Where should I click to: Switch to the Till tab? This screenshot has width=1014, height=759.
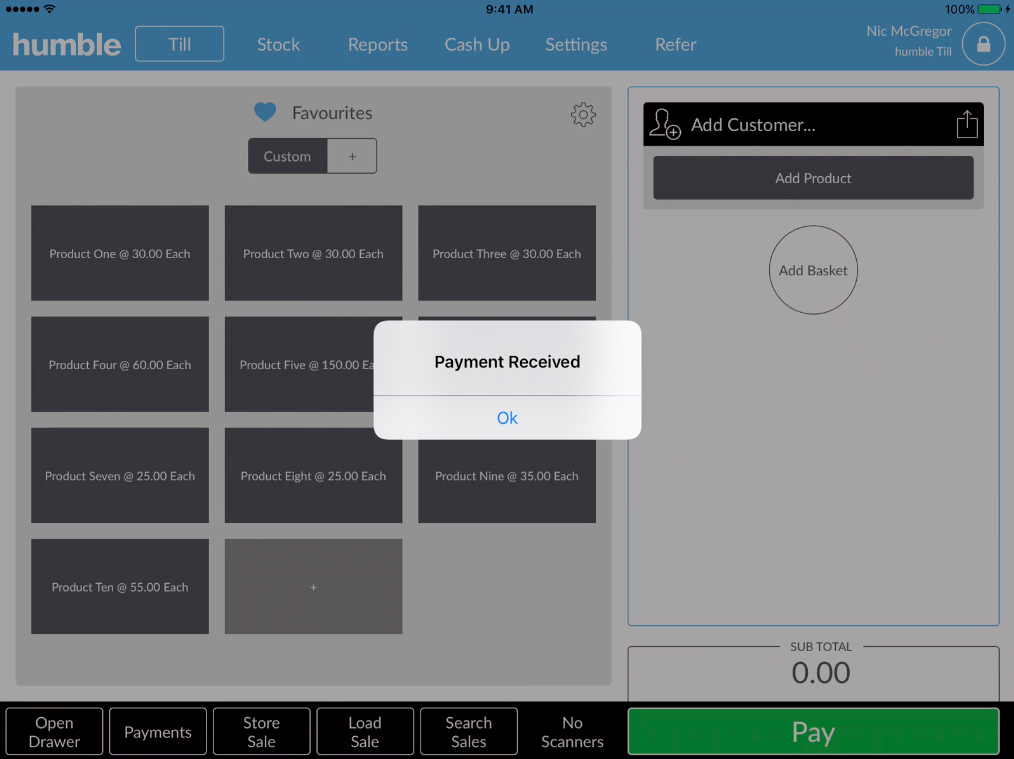pos(179,44)
